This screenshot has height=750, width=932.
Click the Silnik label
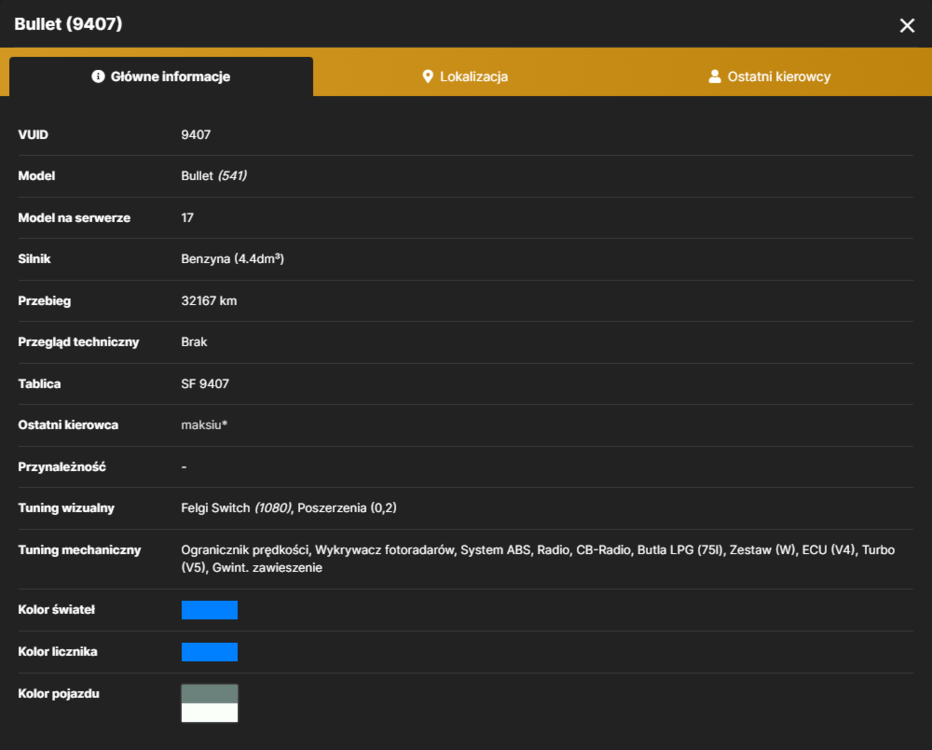(x=34, y=259)
